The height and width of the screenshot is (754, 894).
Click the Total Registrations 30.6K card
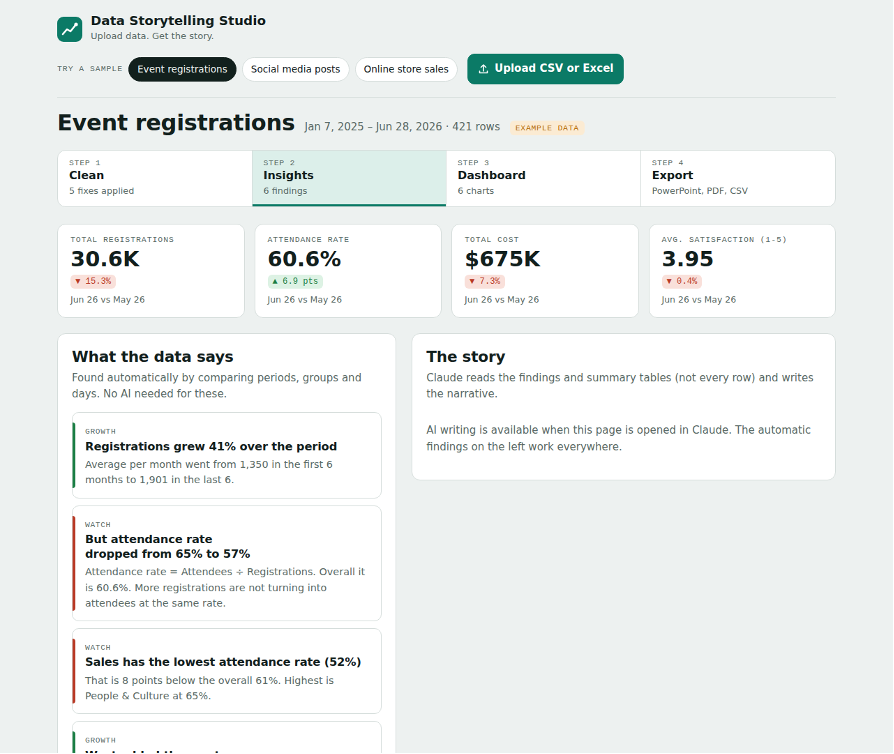[151, 271]
